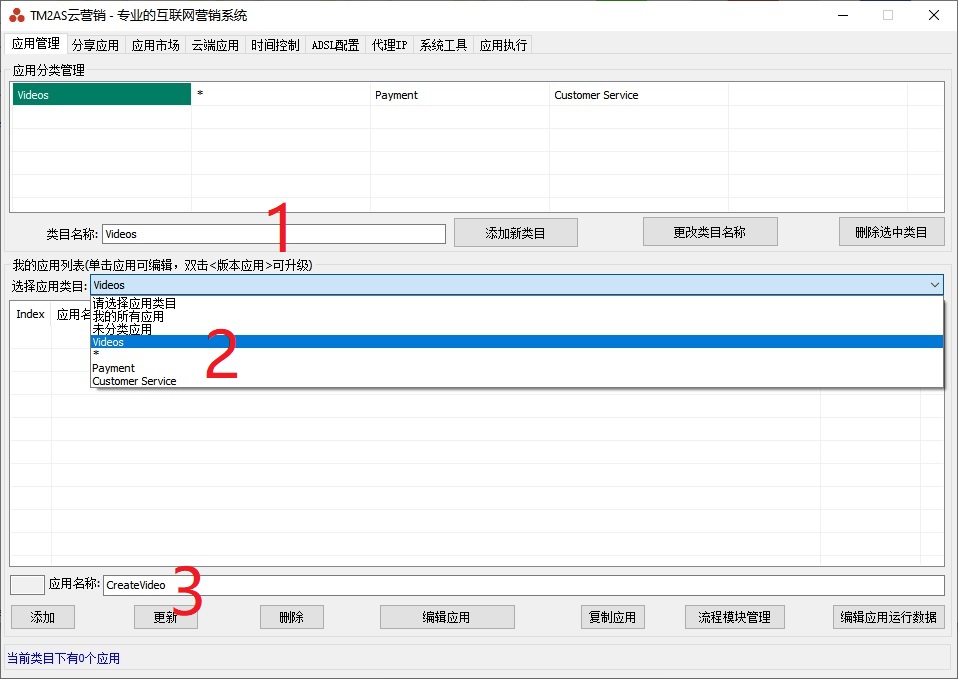Switch to the 云端应用 tab
958x679 pixels.
click(x=214, y=44)
